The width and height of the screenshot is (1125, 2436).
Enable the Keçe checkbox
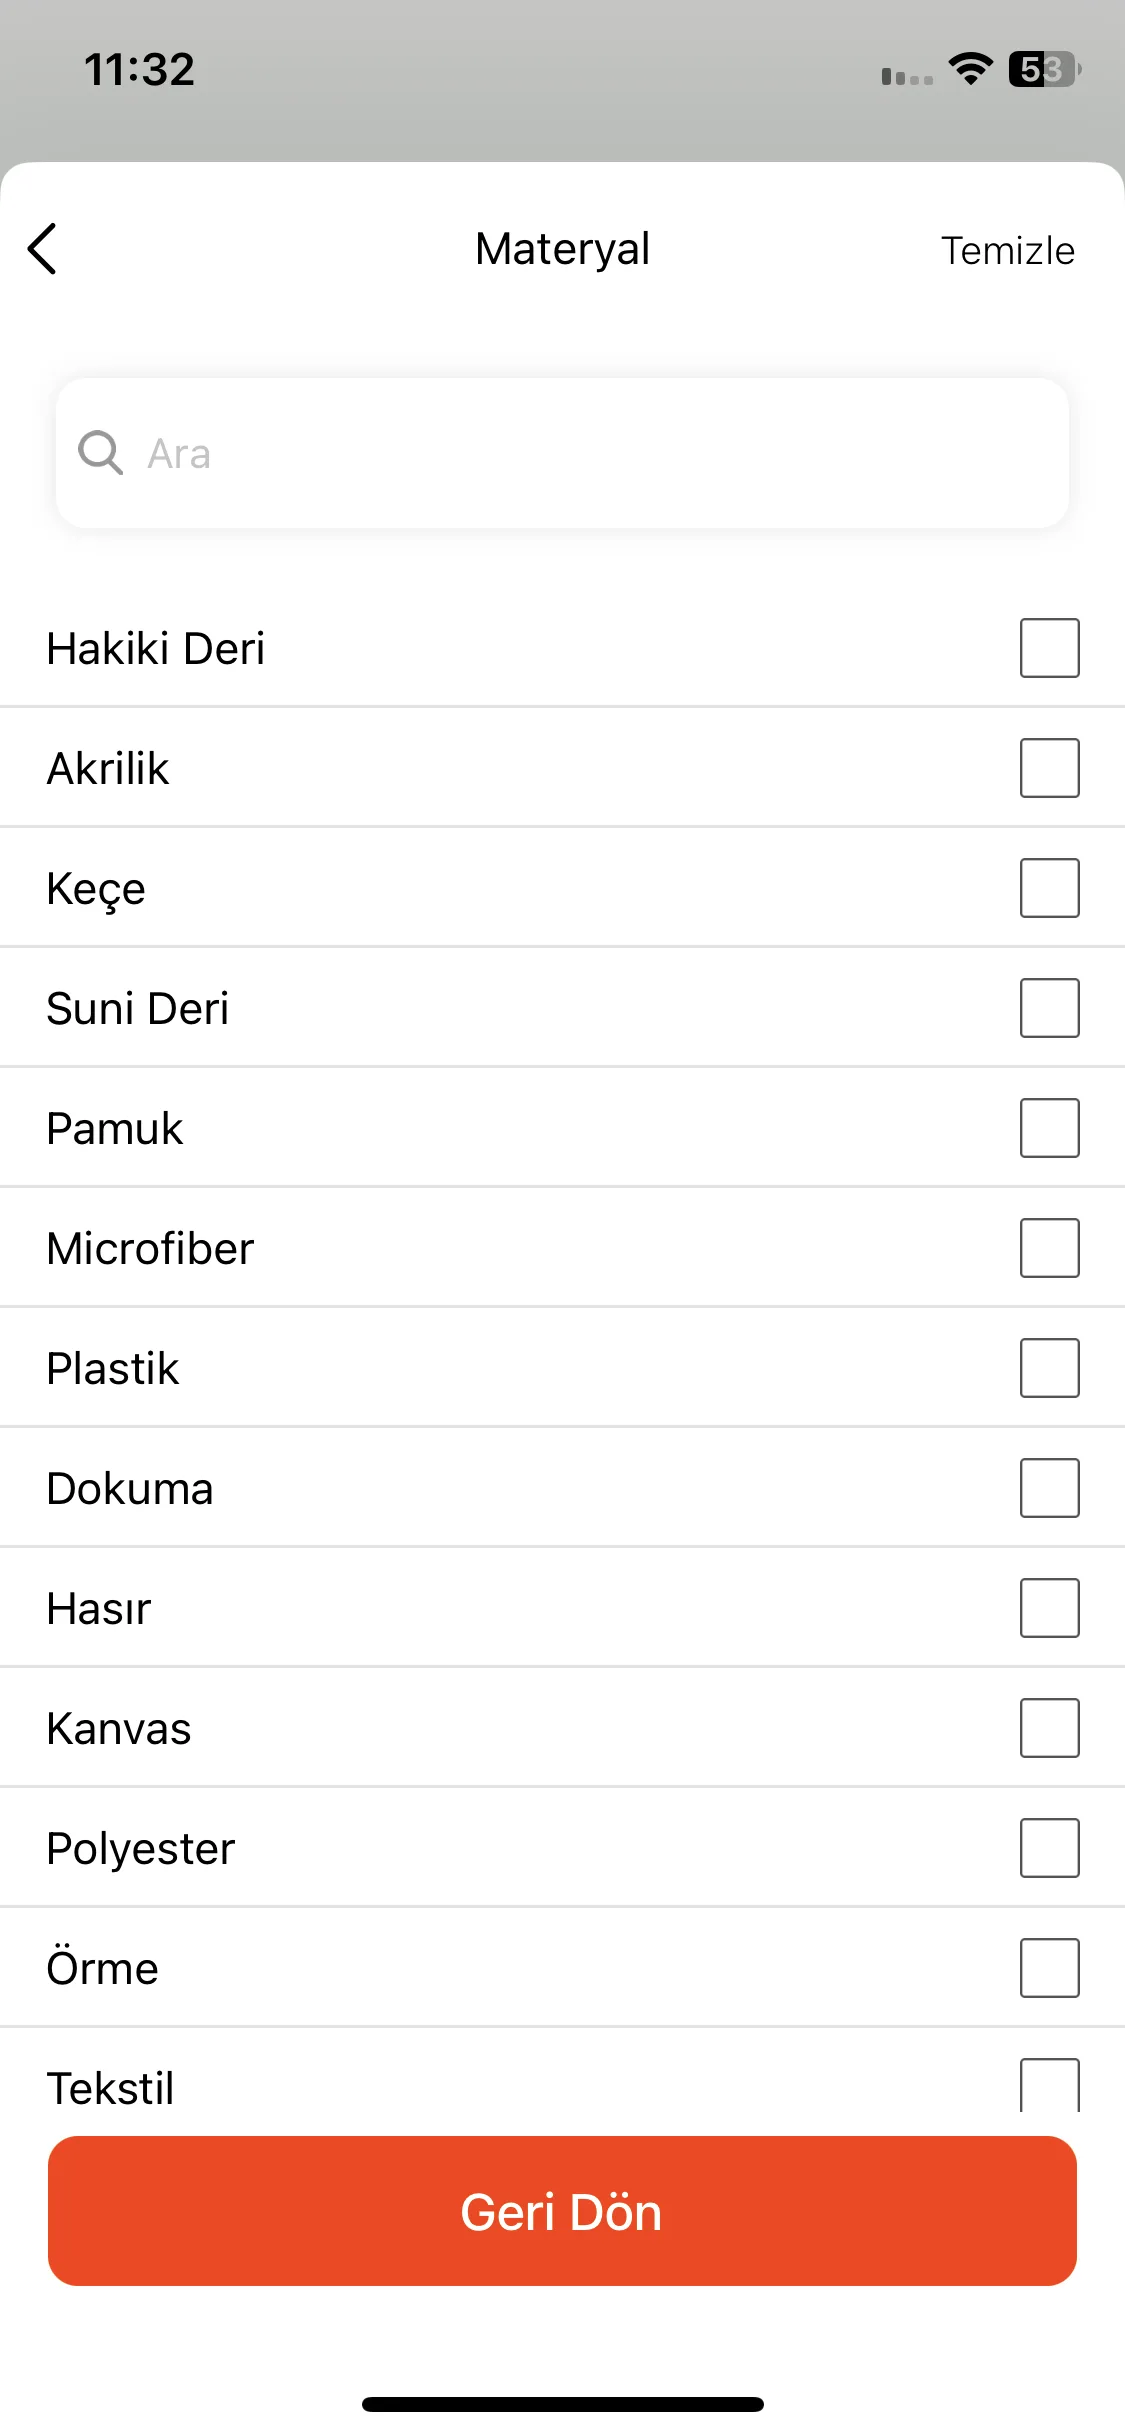coord(1049,888)
